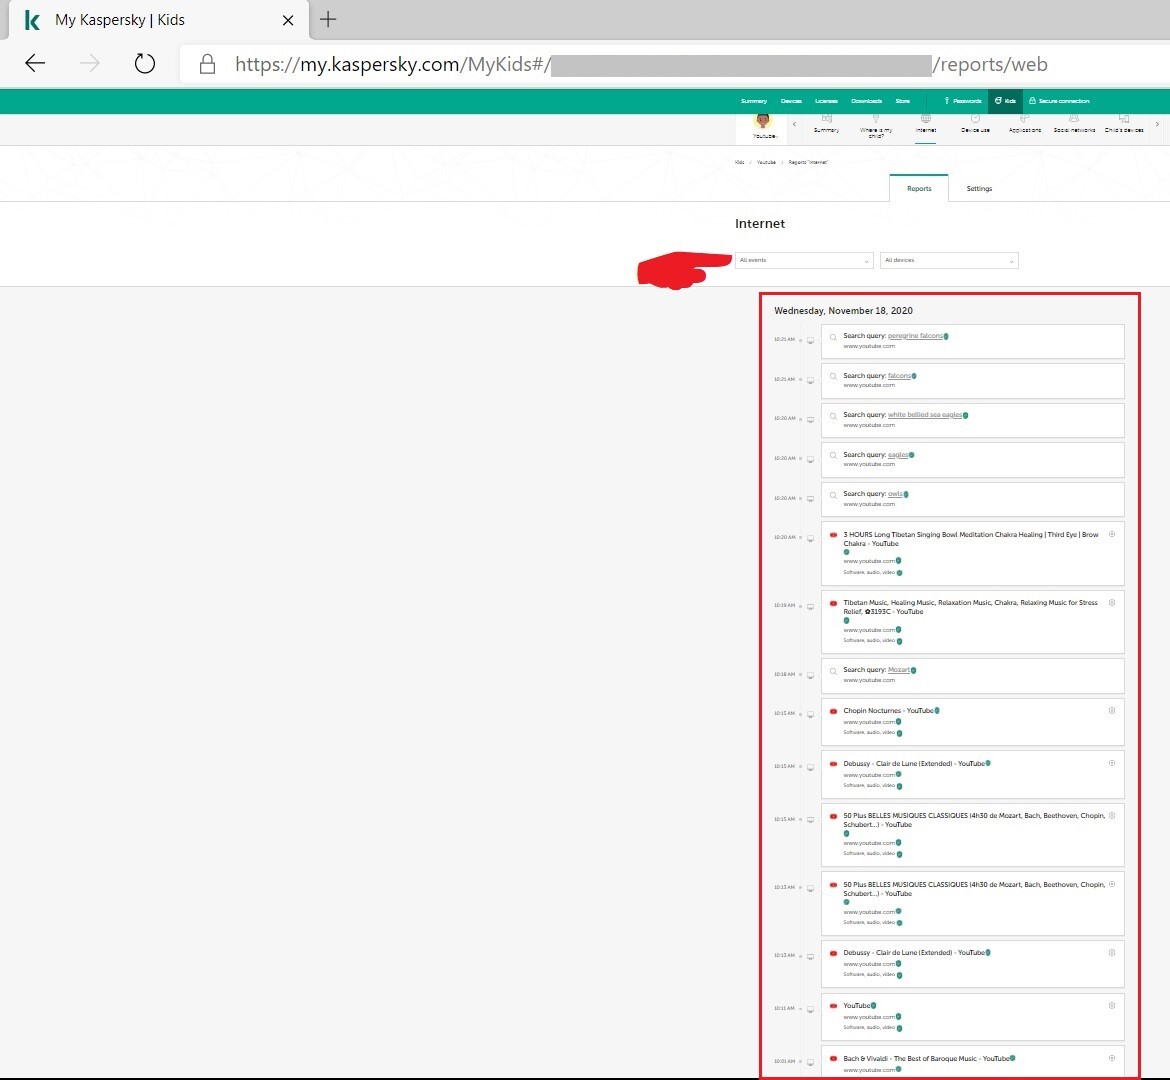Open options icon on 10:15 AM Debussy entry
This screenshot has height=1080, width=1170.
point(1112,763)
